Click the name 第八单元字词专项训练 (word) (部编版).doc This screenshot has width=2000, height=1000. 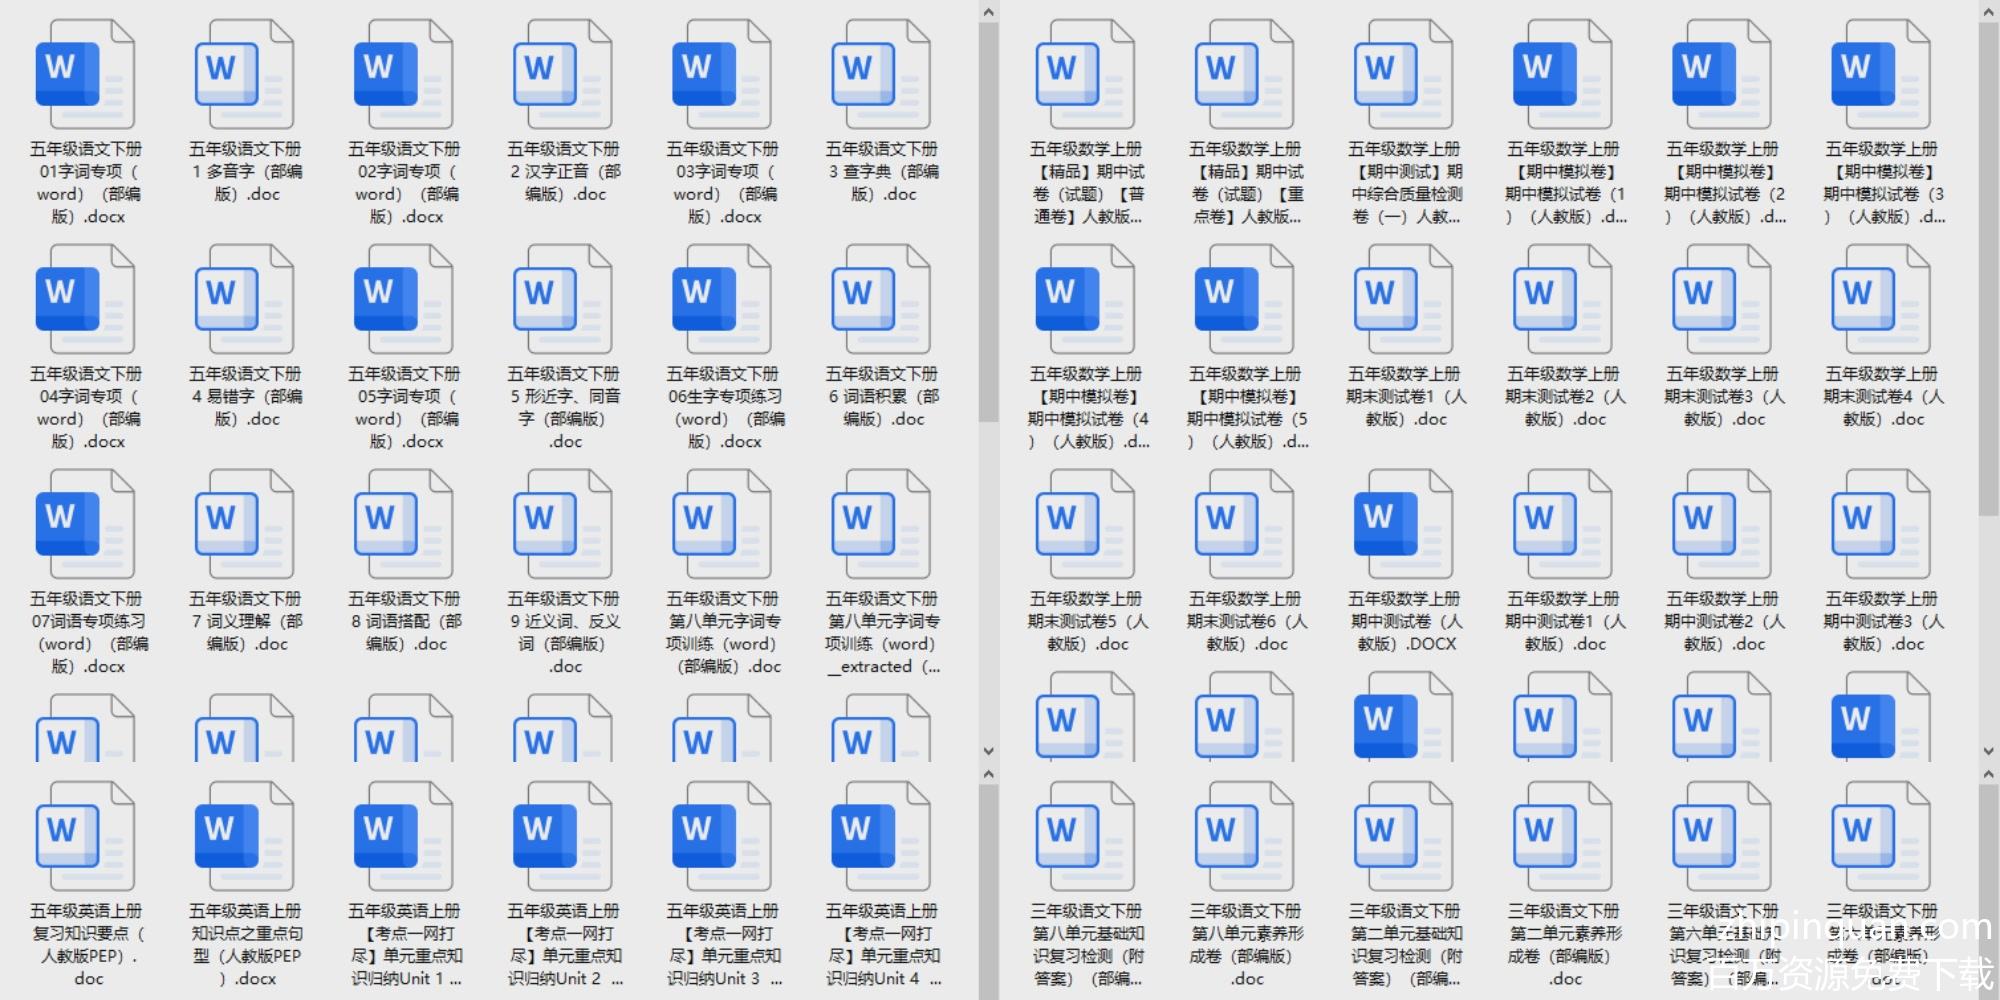pos(722,632)
